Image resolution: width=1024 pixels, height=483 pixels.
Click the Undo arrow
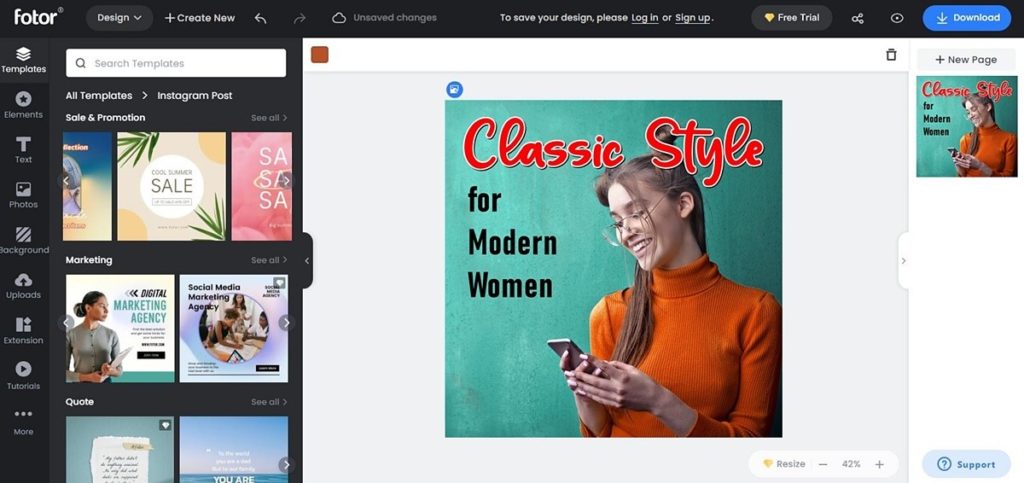click(261, 18)
